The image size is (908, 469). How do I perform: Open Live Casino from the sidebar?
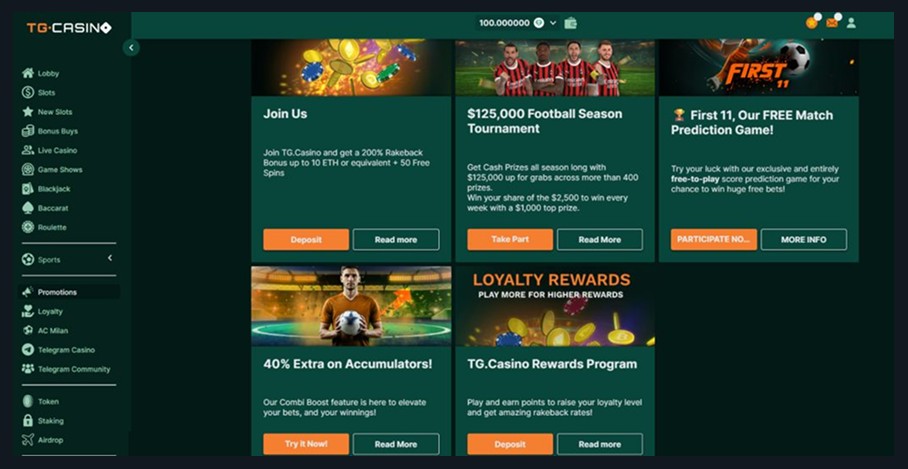(x=49, y=151)
